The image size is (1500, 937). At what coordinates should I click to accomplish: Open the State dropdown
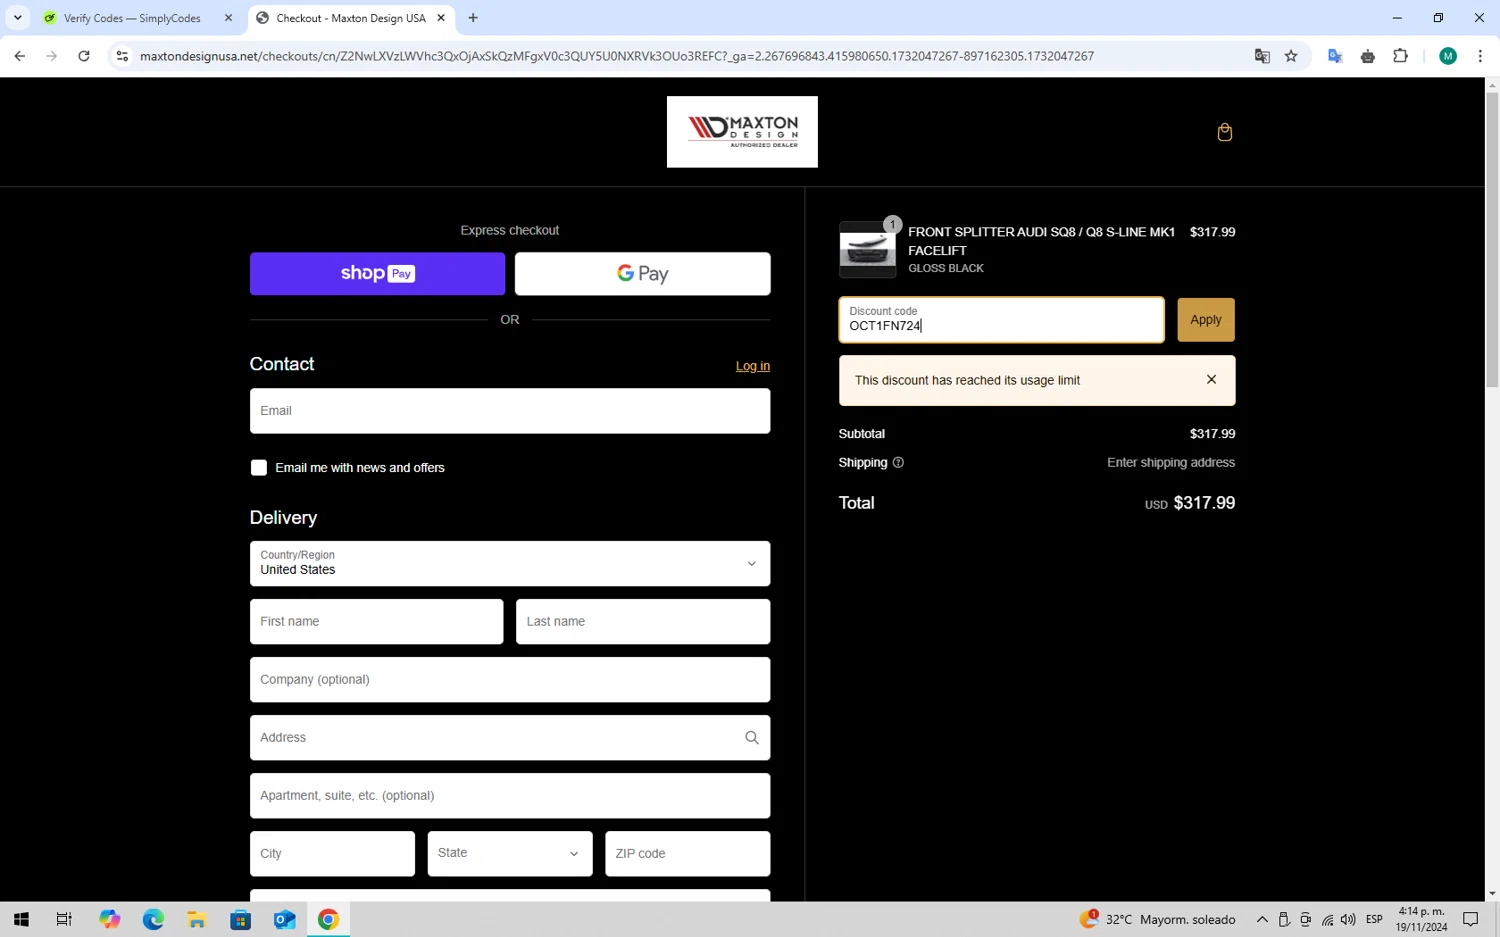tap(510, 854)
